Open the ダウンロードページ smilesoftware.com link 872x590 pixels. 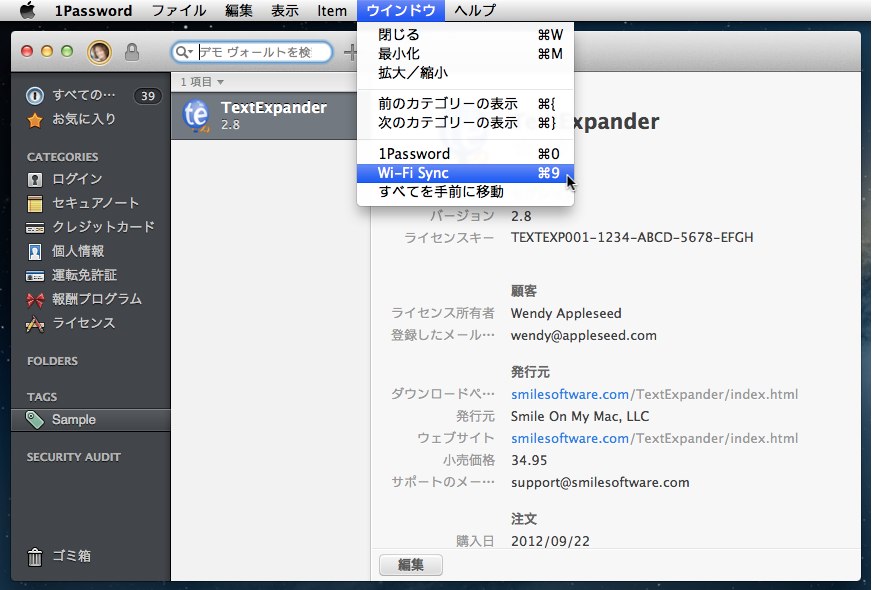655,394
